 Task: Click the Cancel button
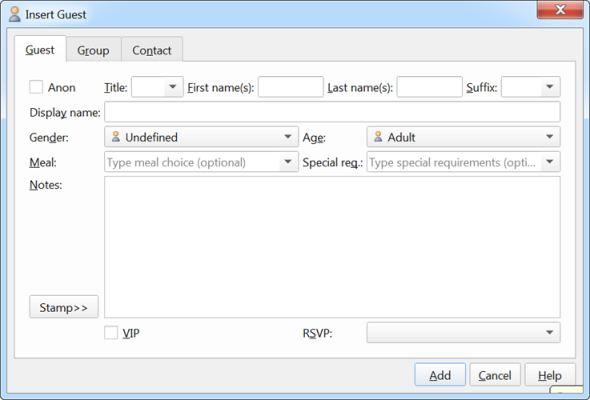(x=495, y=375)
